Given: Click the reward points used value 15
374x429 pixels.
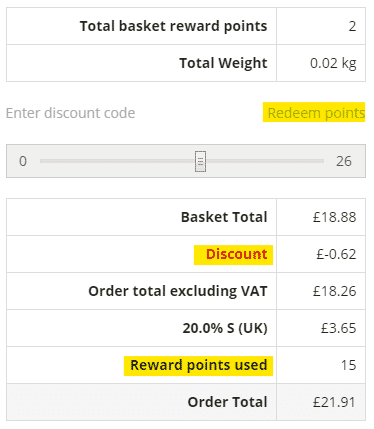Looking at the screenshot, I should (x=348, y=365).
